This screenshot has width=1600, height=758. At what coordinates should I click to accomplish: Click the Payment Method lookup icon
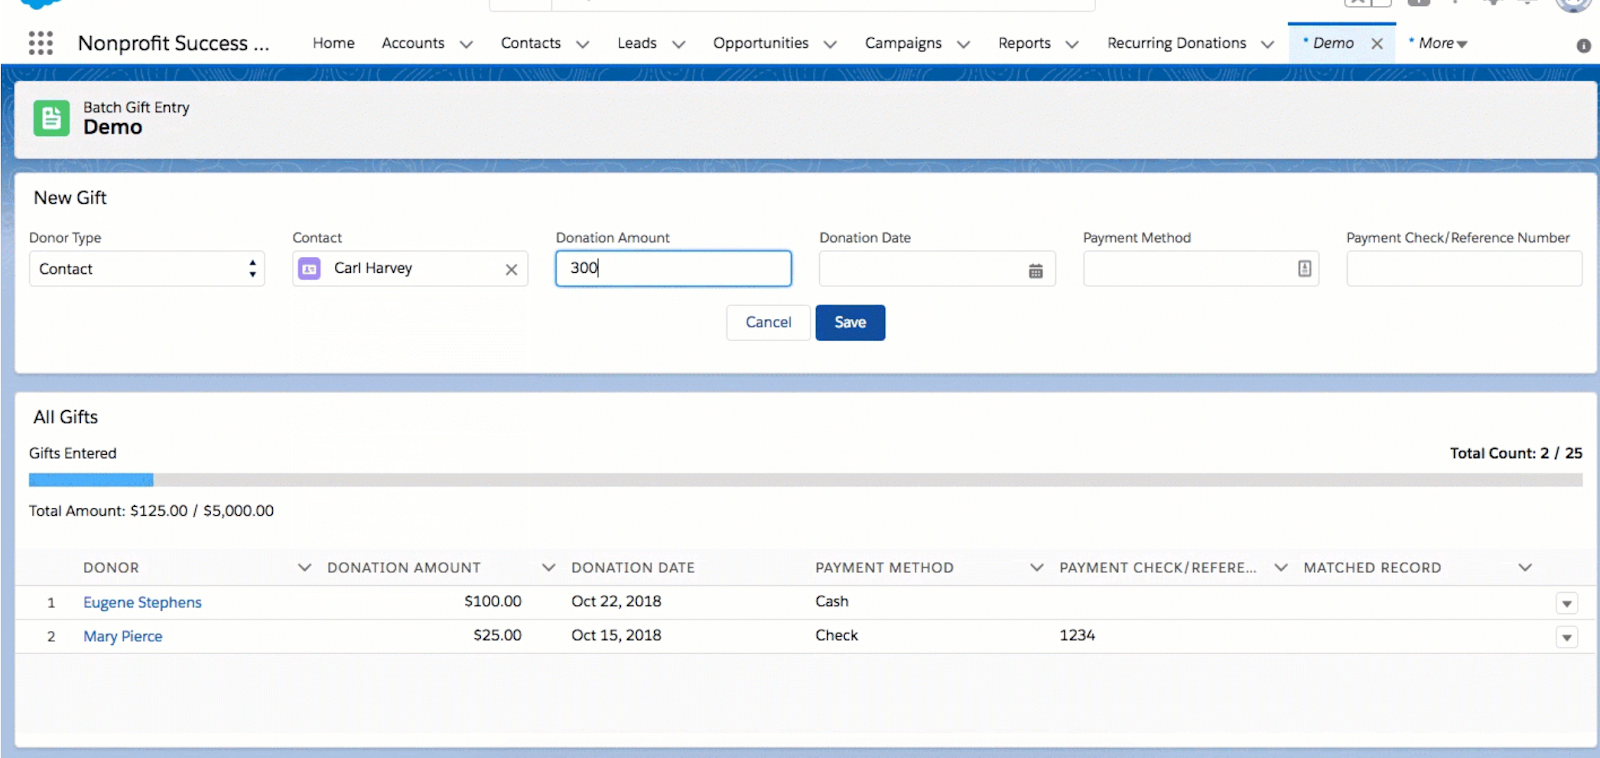click(x=1305, y=269)
